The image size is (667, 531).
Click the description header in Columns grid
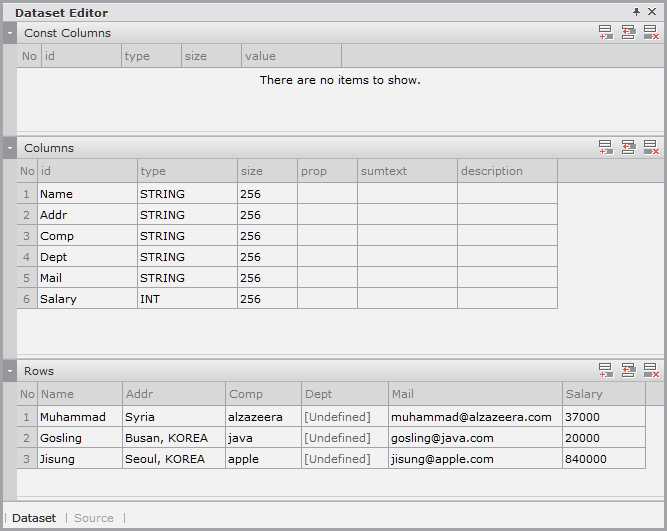[x=506, y=171]
